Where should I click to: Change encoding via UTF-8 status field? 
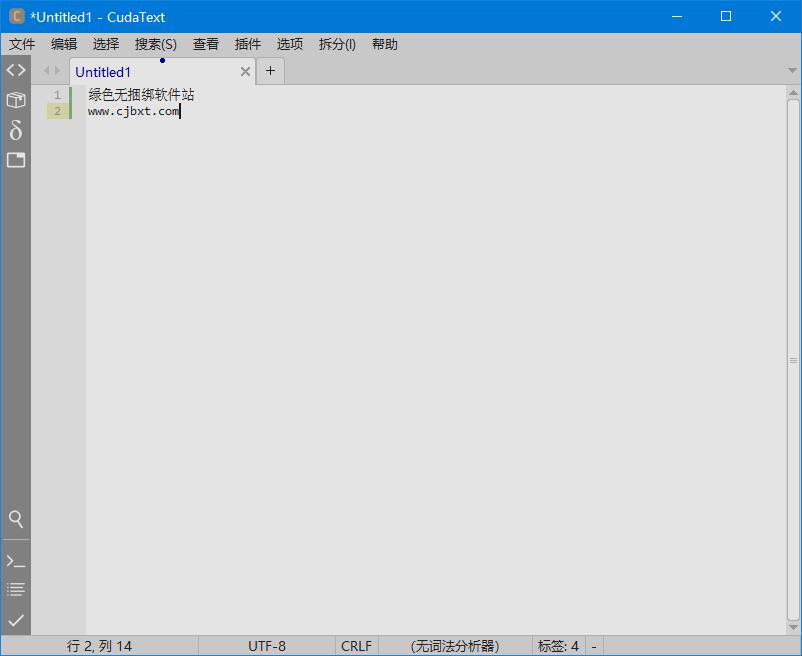267,646
